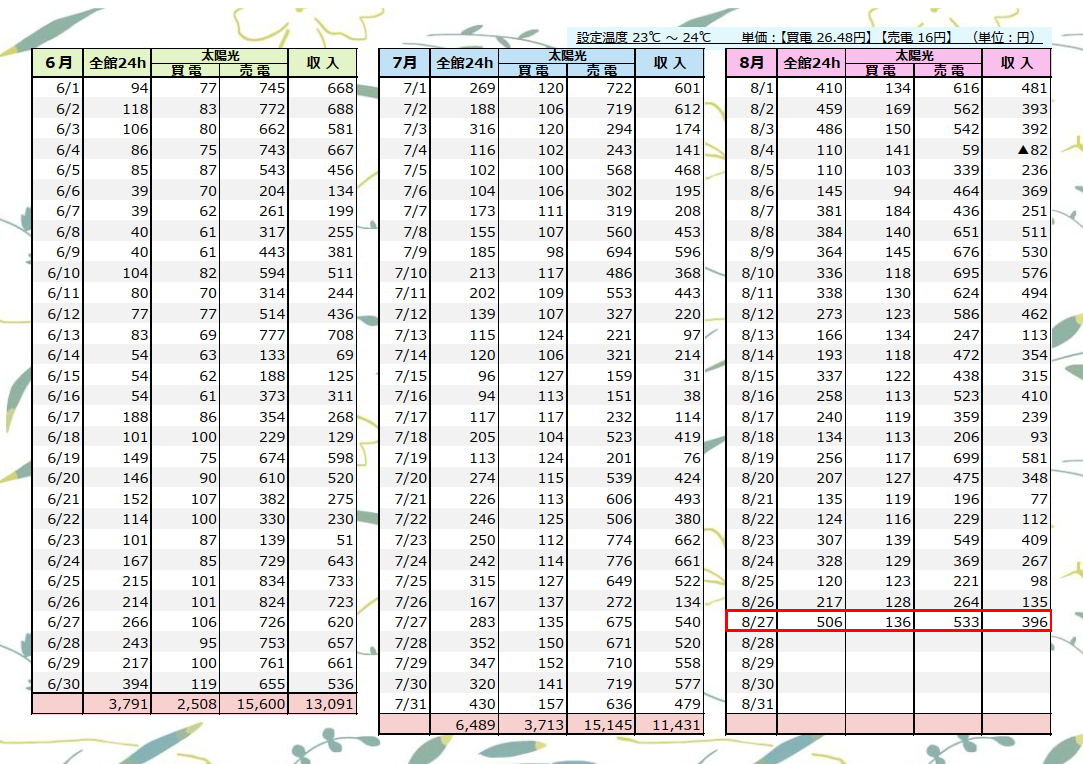Select 全館24h value 316 in row 7/3
Screen dimensions: 1083x764
464,129
